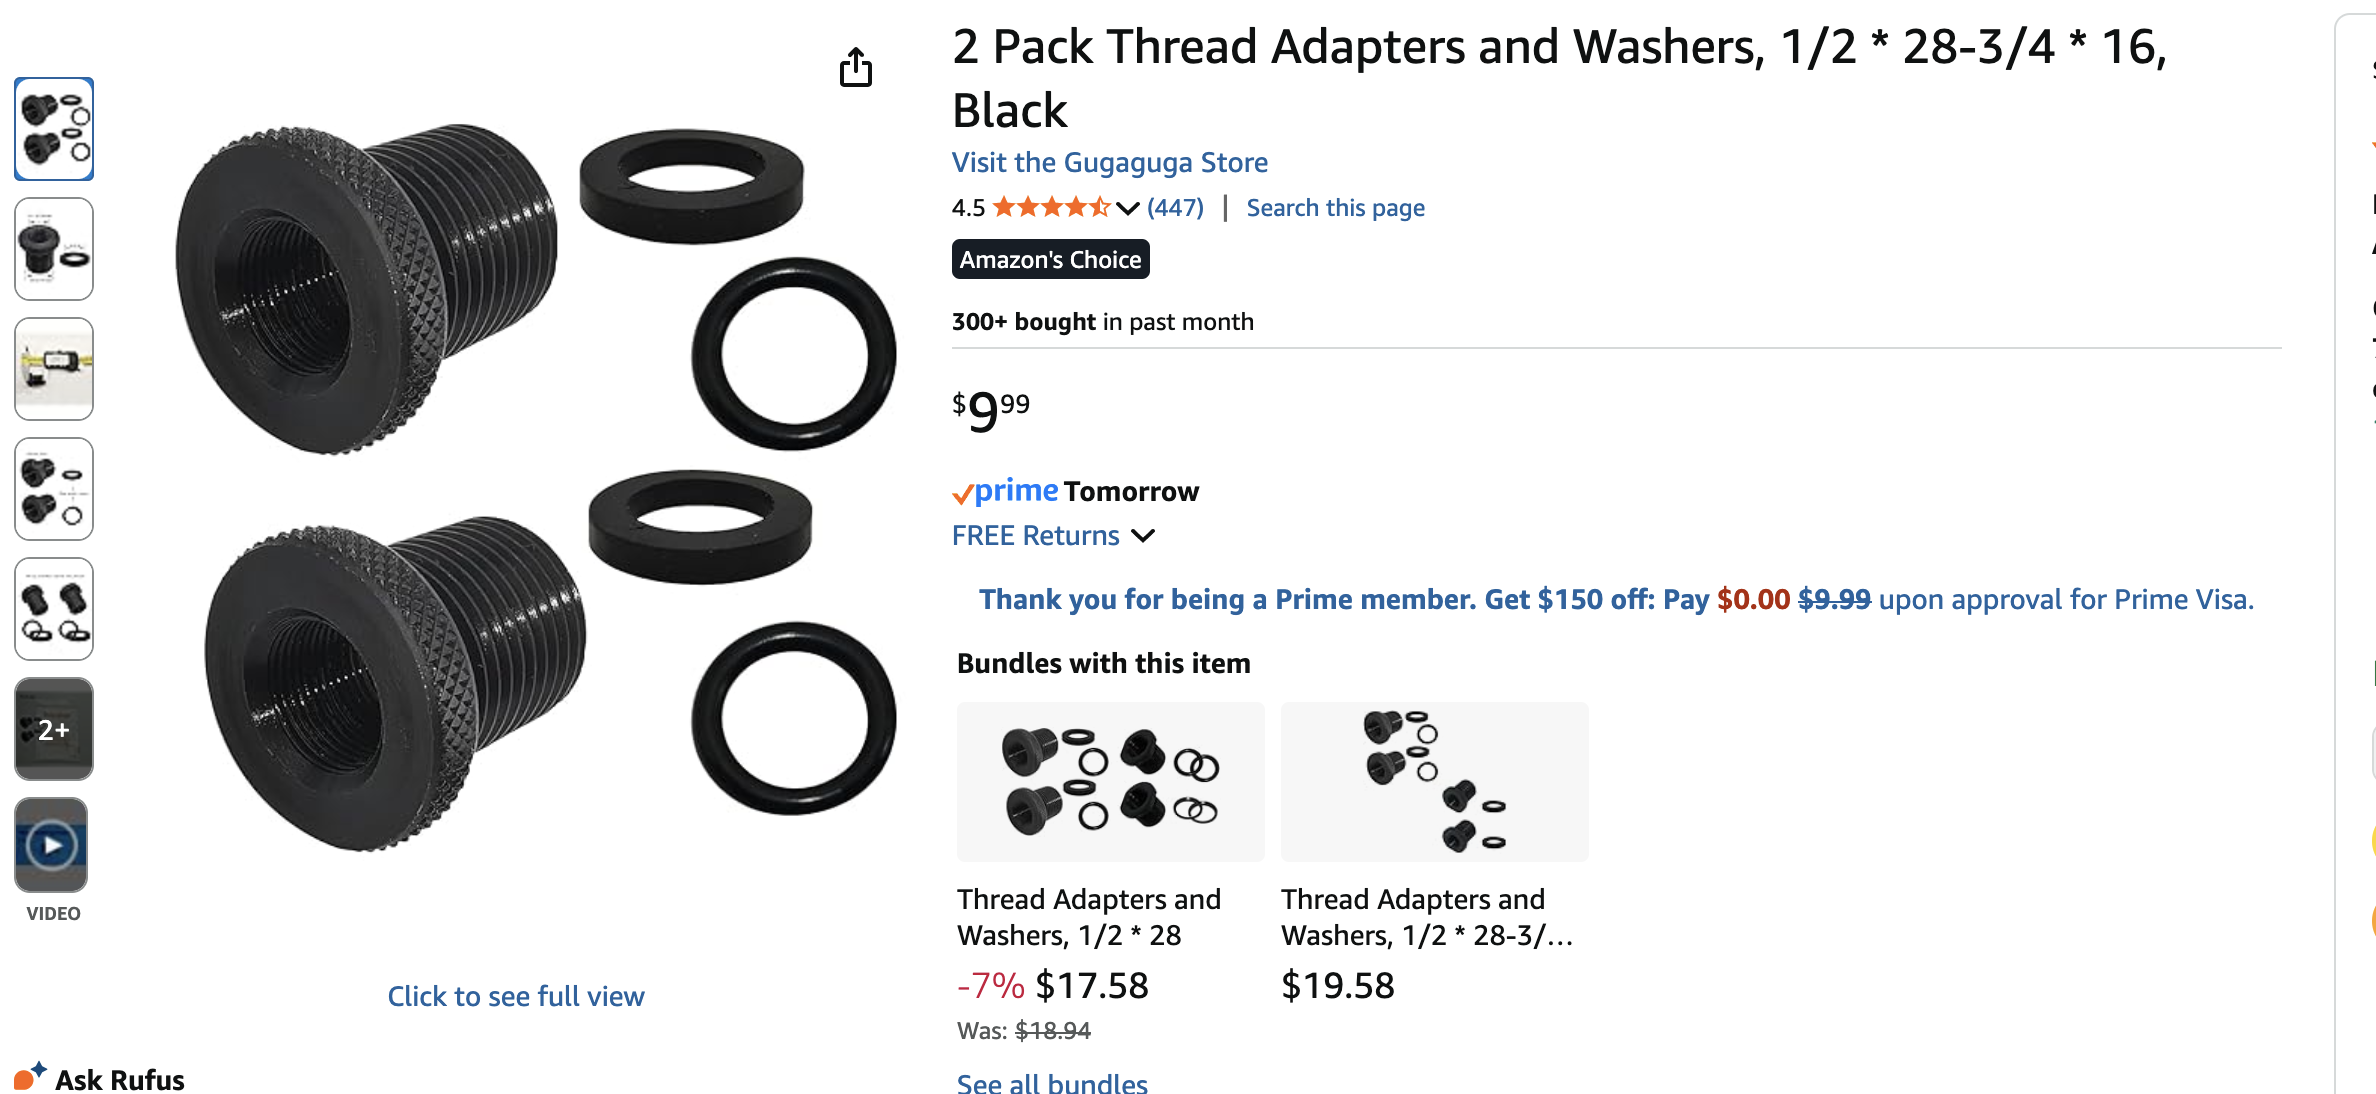Visit the Gugaguga Store link
The height and width of the screenshot is (1094, 2376).
pyautogui.click(x=1109, y=162)
